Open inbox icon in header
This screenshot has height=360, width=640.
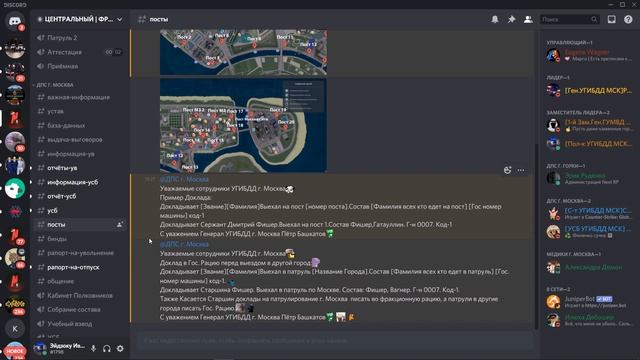click(611, 19)
